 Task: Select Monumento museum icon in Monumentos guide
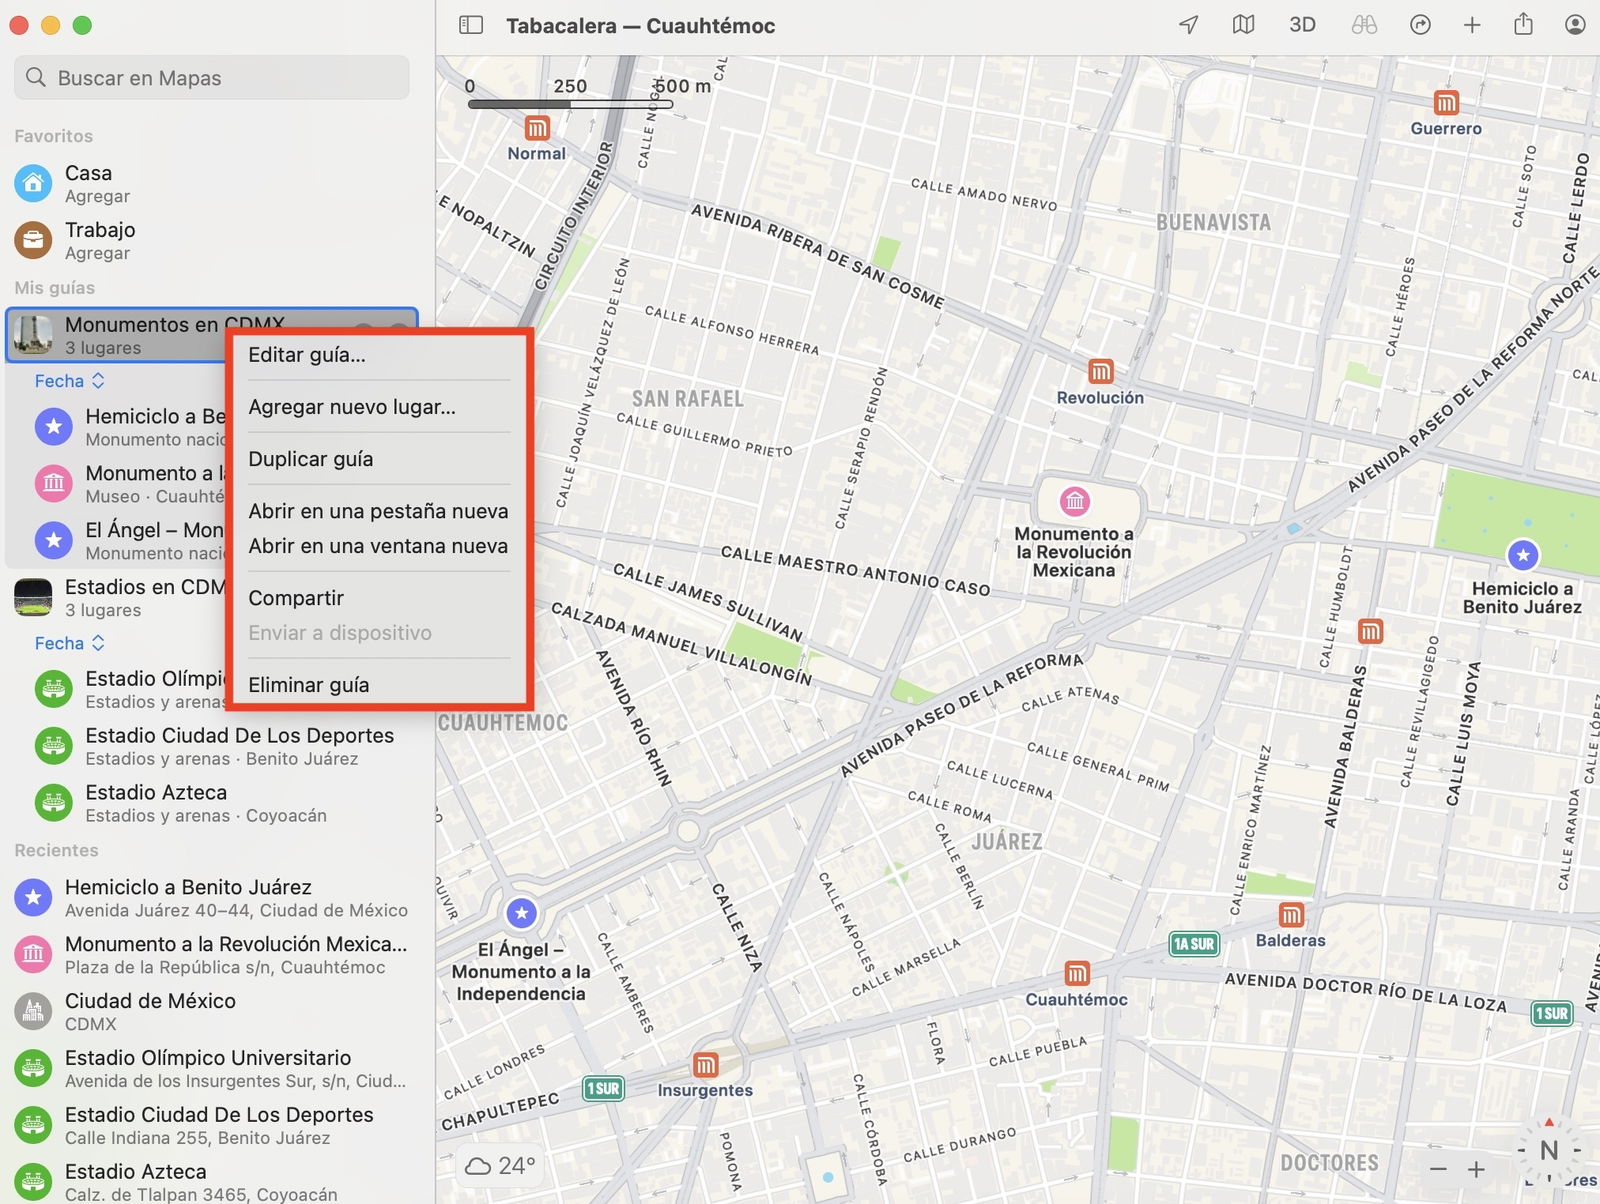54,484
